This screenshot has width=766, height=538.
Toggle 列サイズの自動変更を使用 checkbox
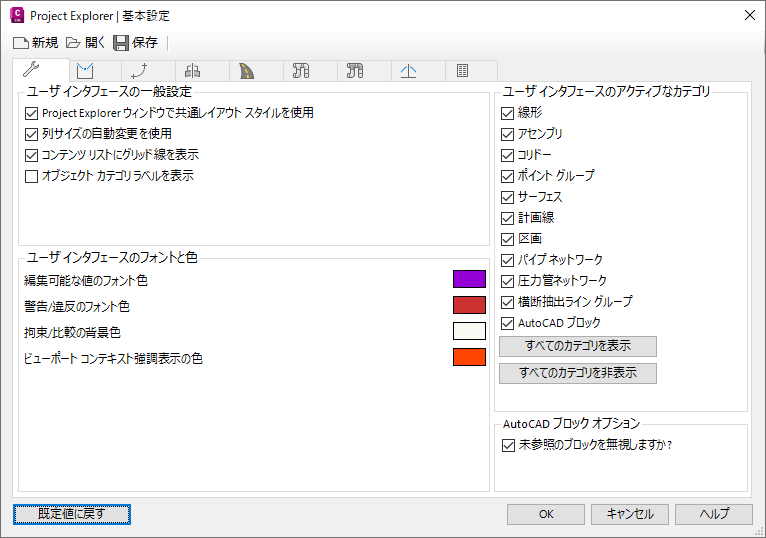click(31, 134)
